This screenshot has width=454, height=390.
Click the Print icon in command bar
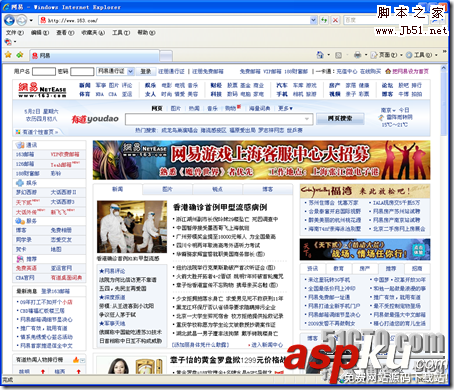coord(357,55)
